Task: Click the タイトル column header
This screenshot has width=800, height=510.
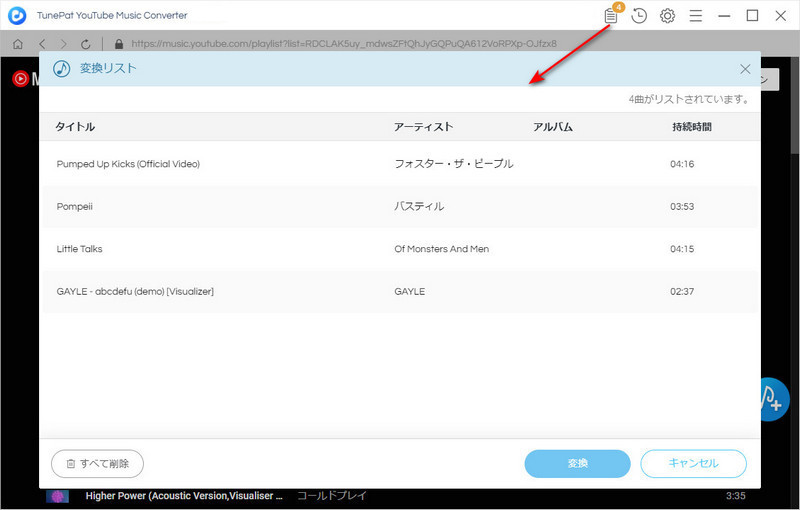Action: 75,126
